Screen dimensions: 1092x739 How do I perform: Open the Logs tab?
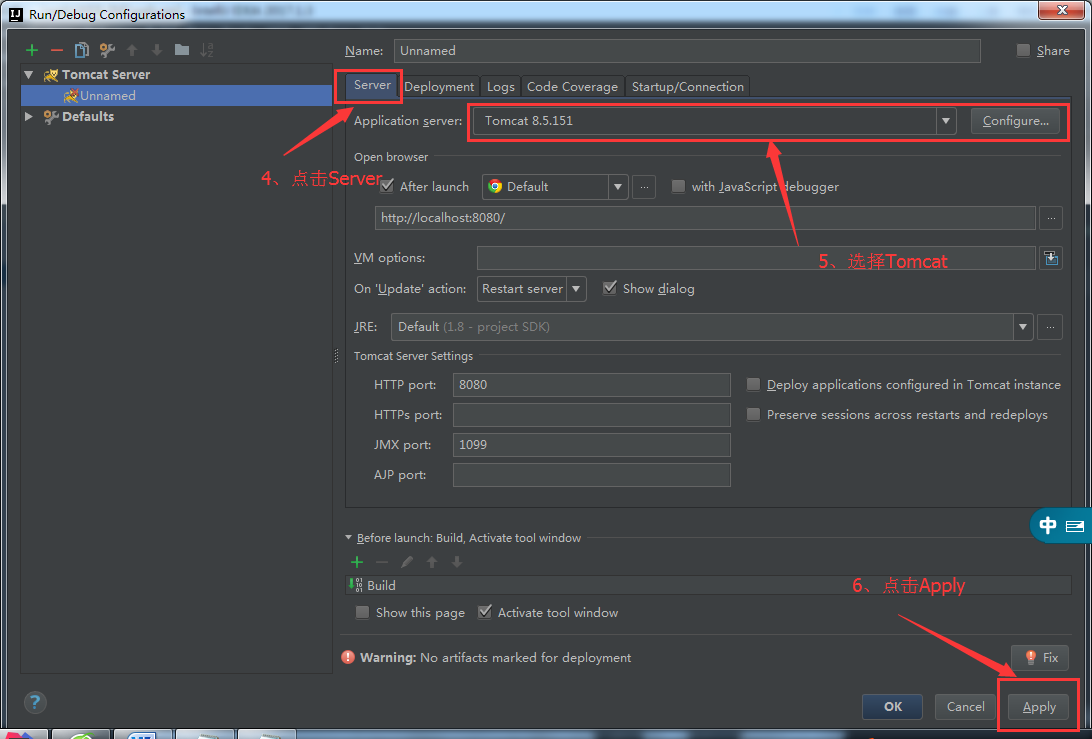pos(501,86)
